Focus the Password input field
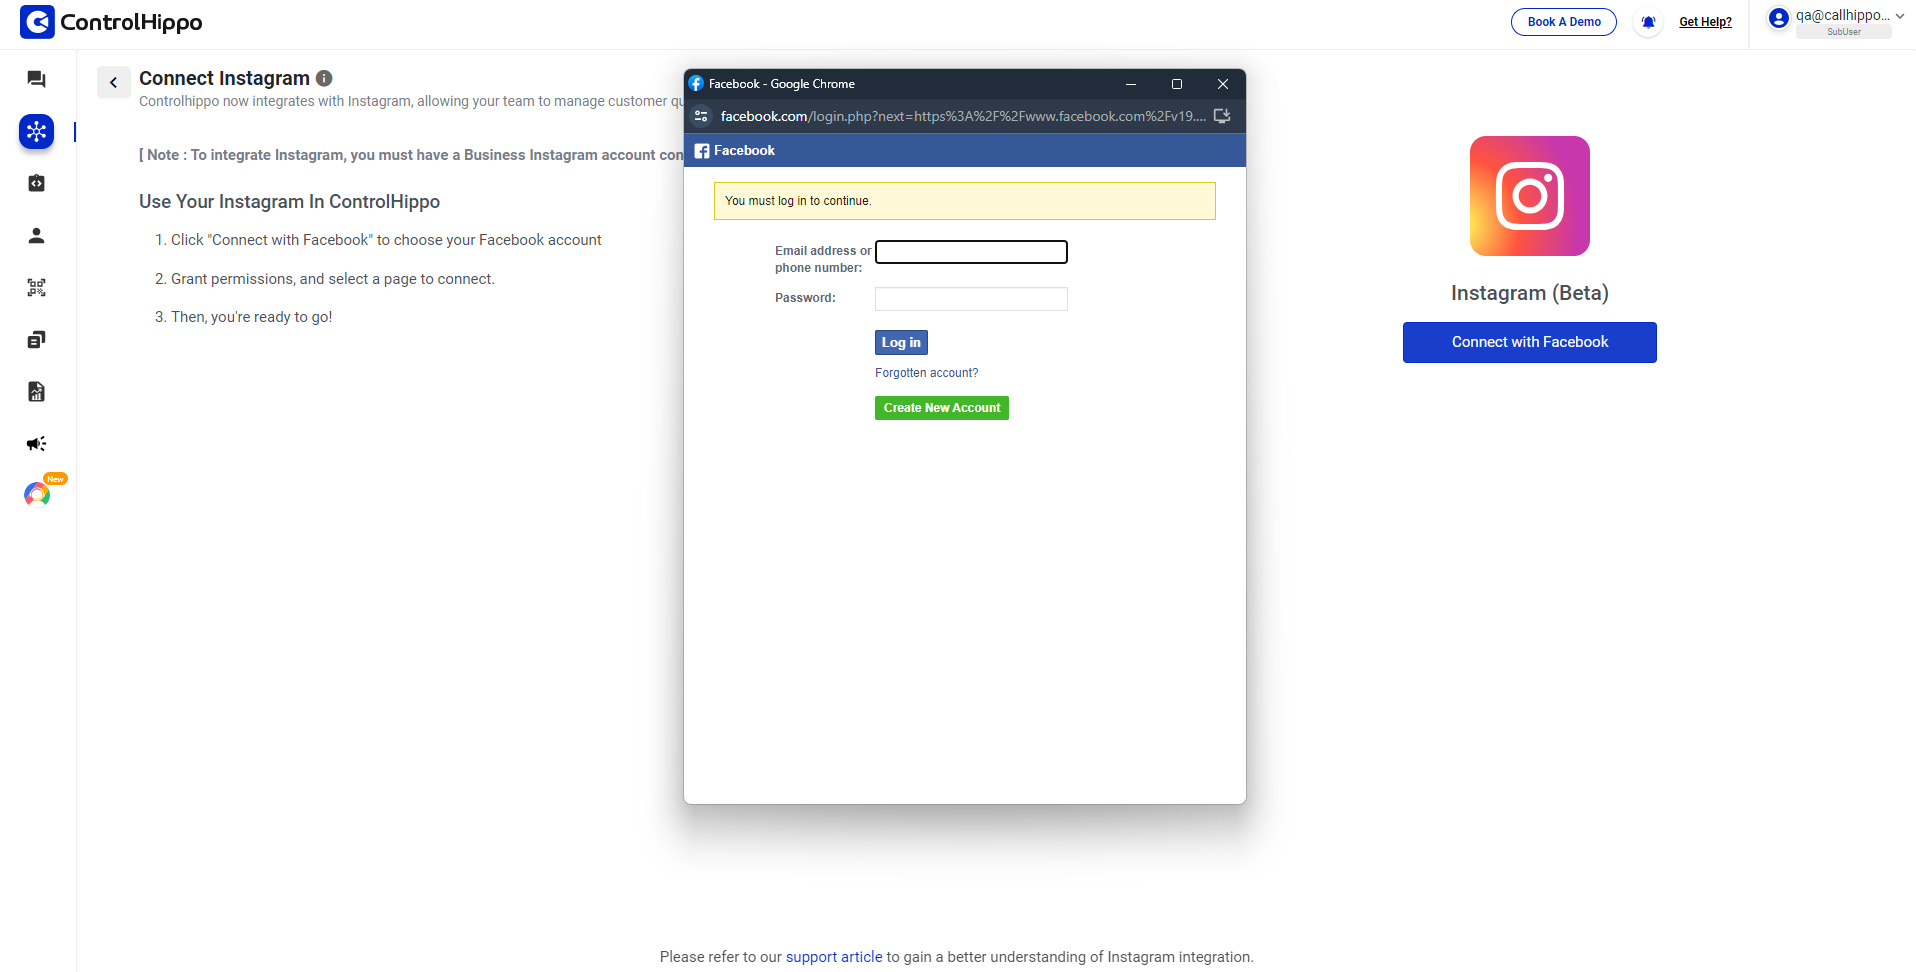 coord(971,299)
